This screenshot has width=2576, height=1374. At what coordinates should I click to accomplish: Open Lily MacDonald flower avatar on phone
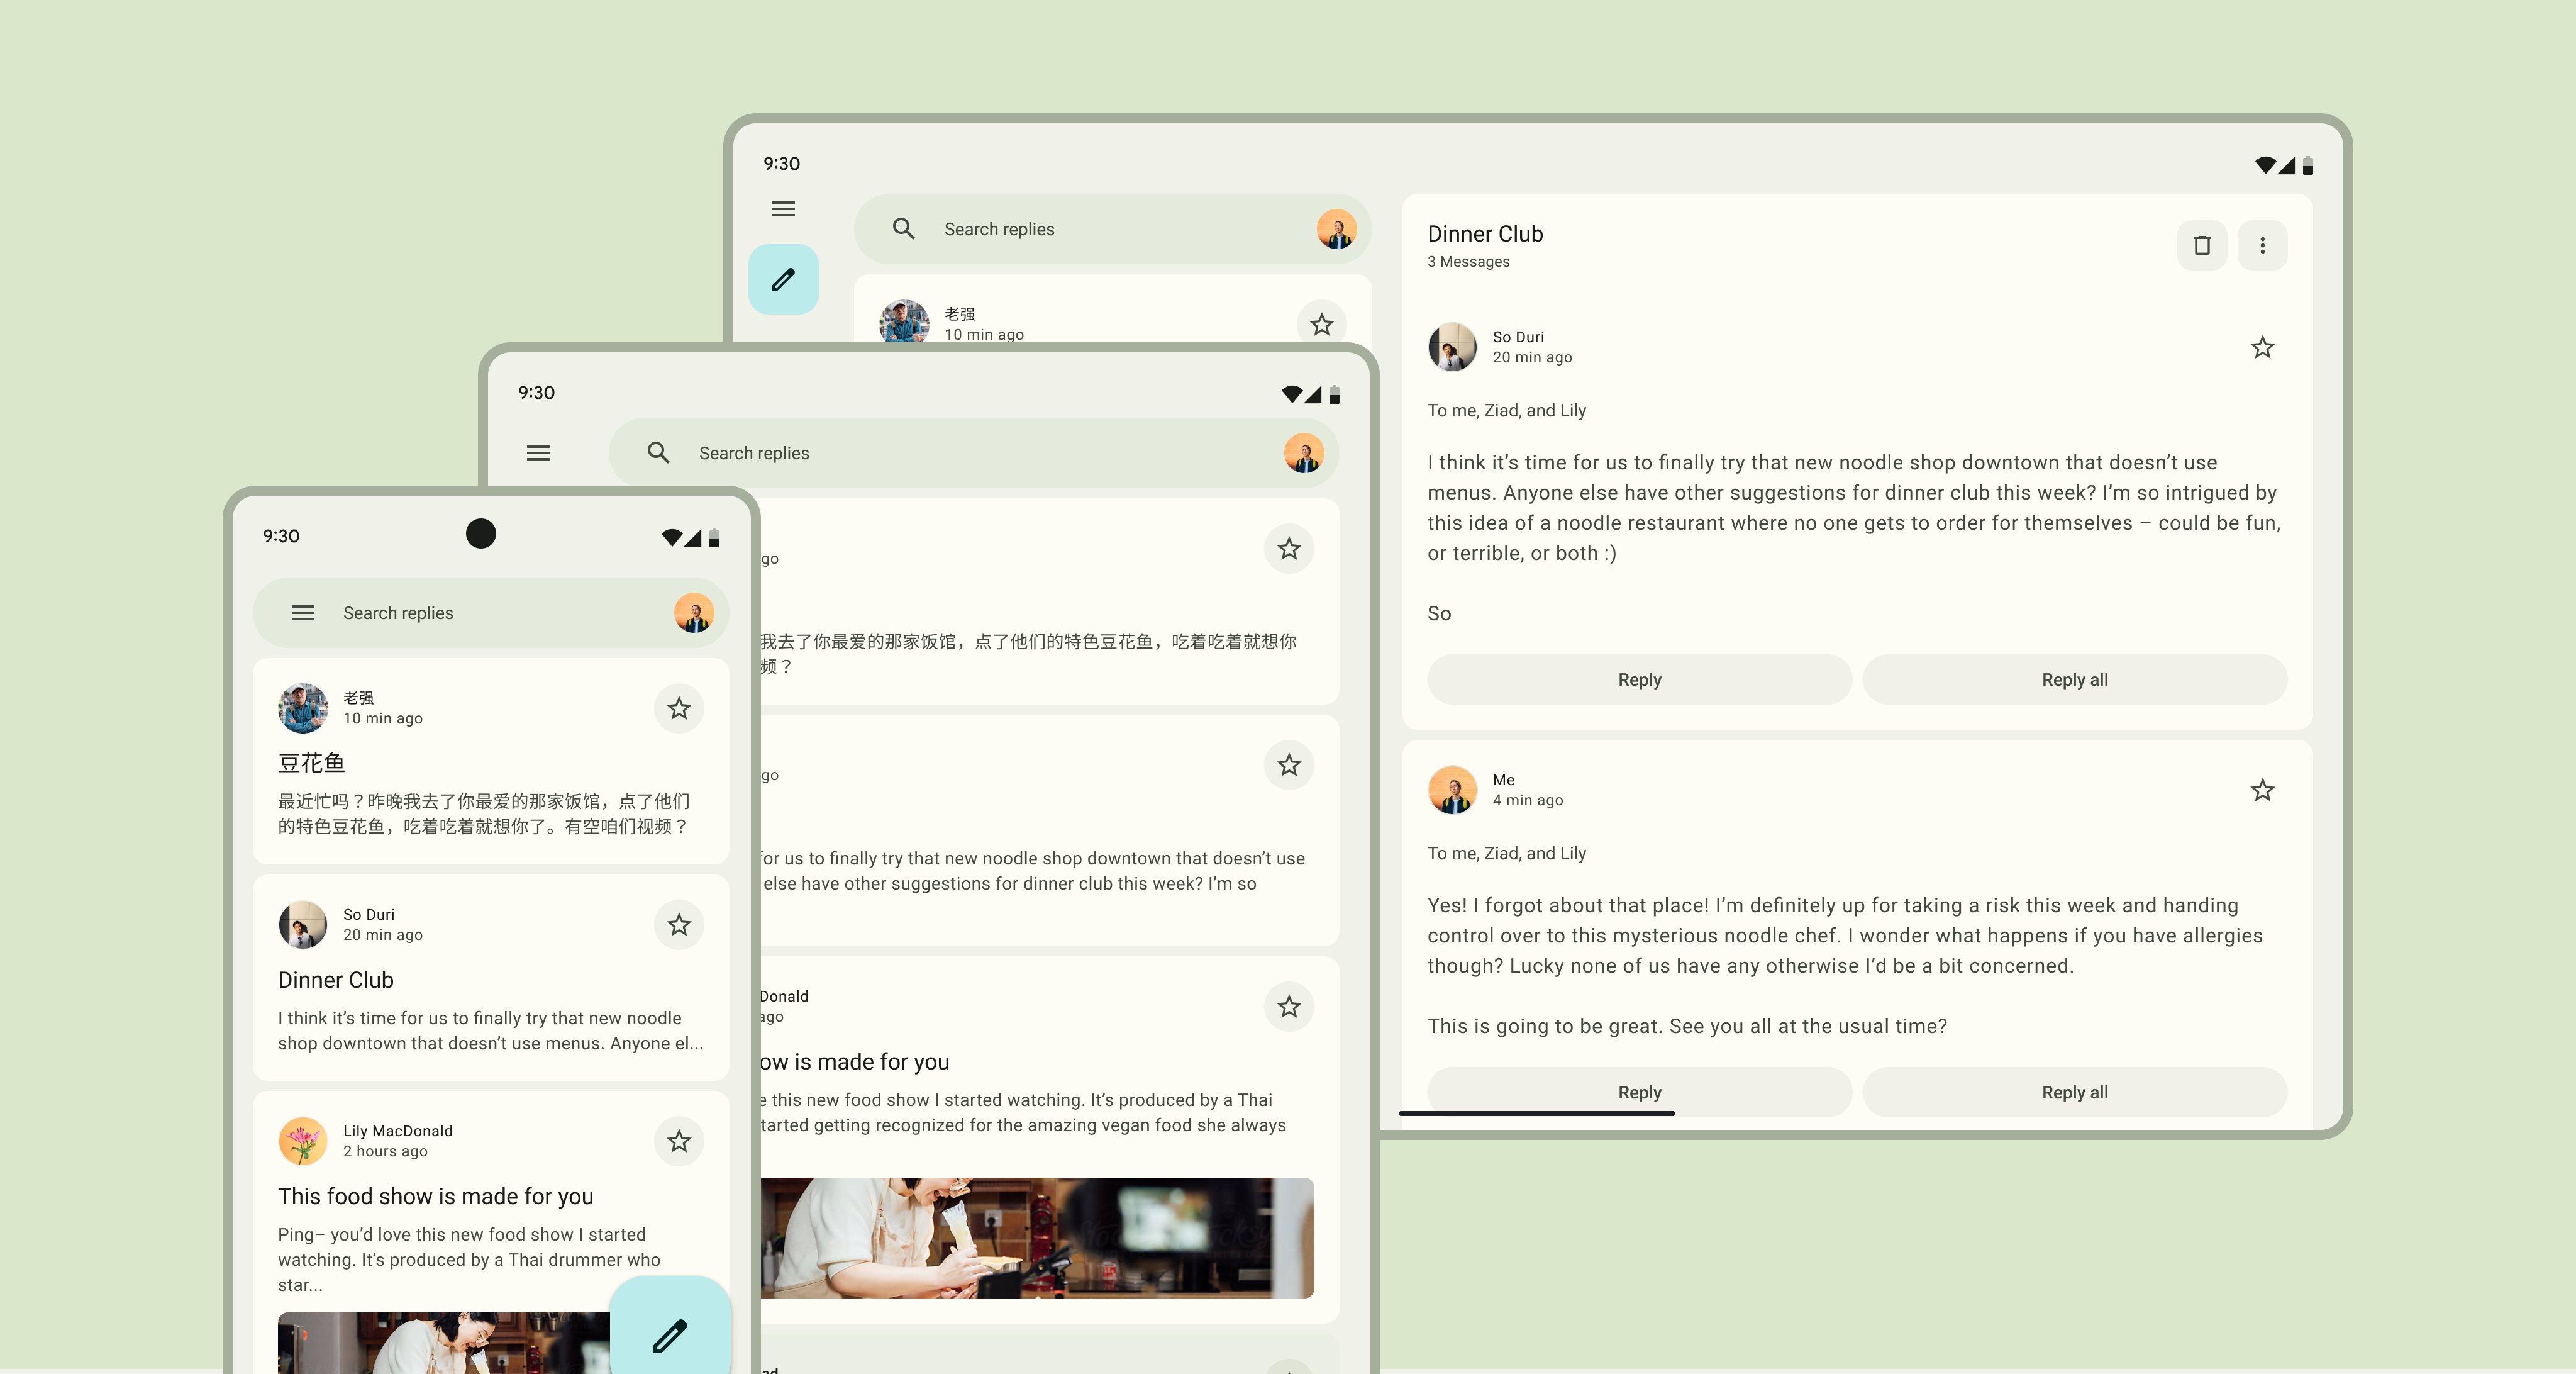303,1141
